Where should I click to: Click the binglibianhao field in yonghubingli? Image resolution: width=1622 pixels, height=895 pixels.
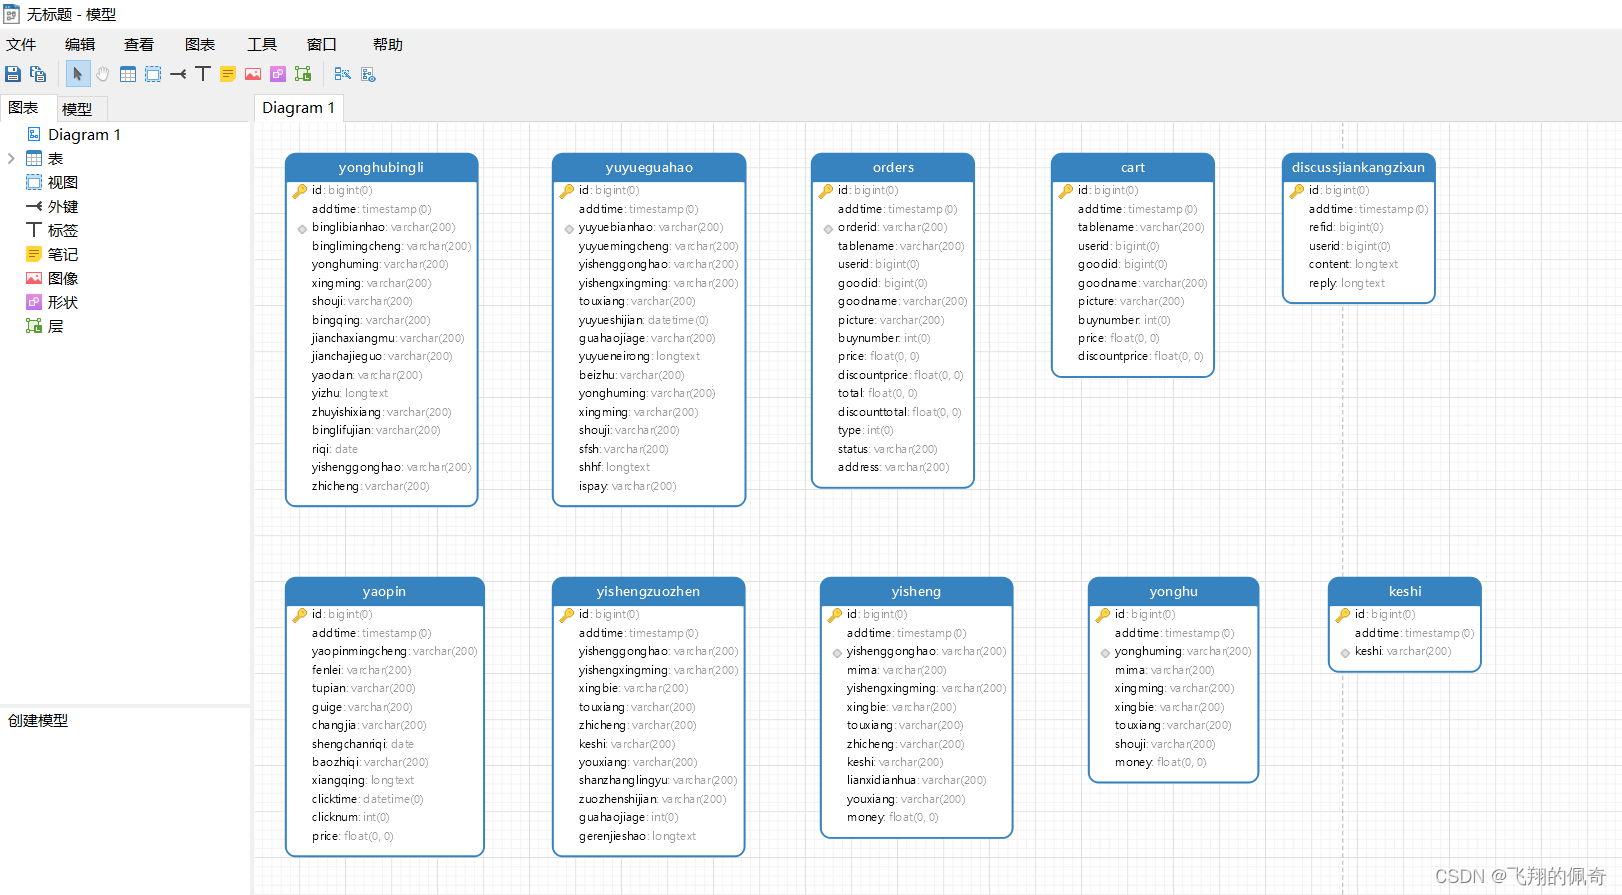click(383, 227)
